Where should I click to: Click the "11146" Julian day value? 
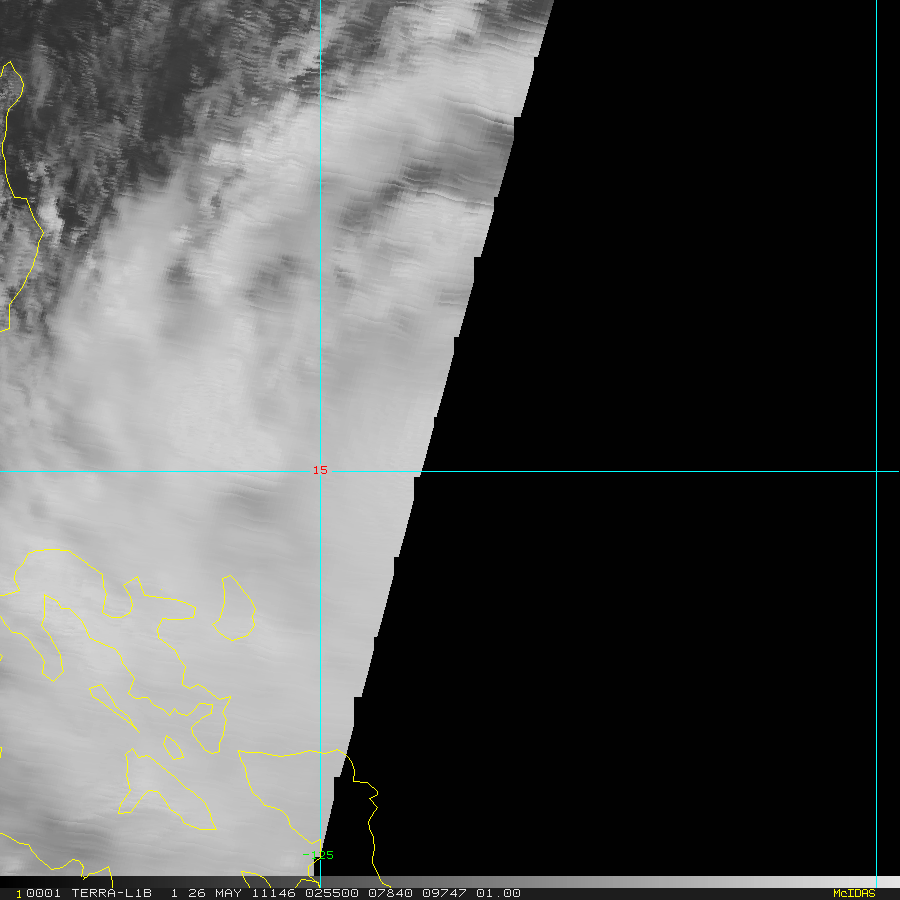(273, 893)
